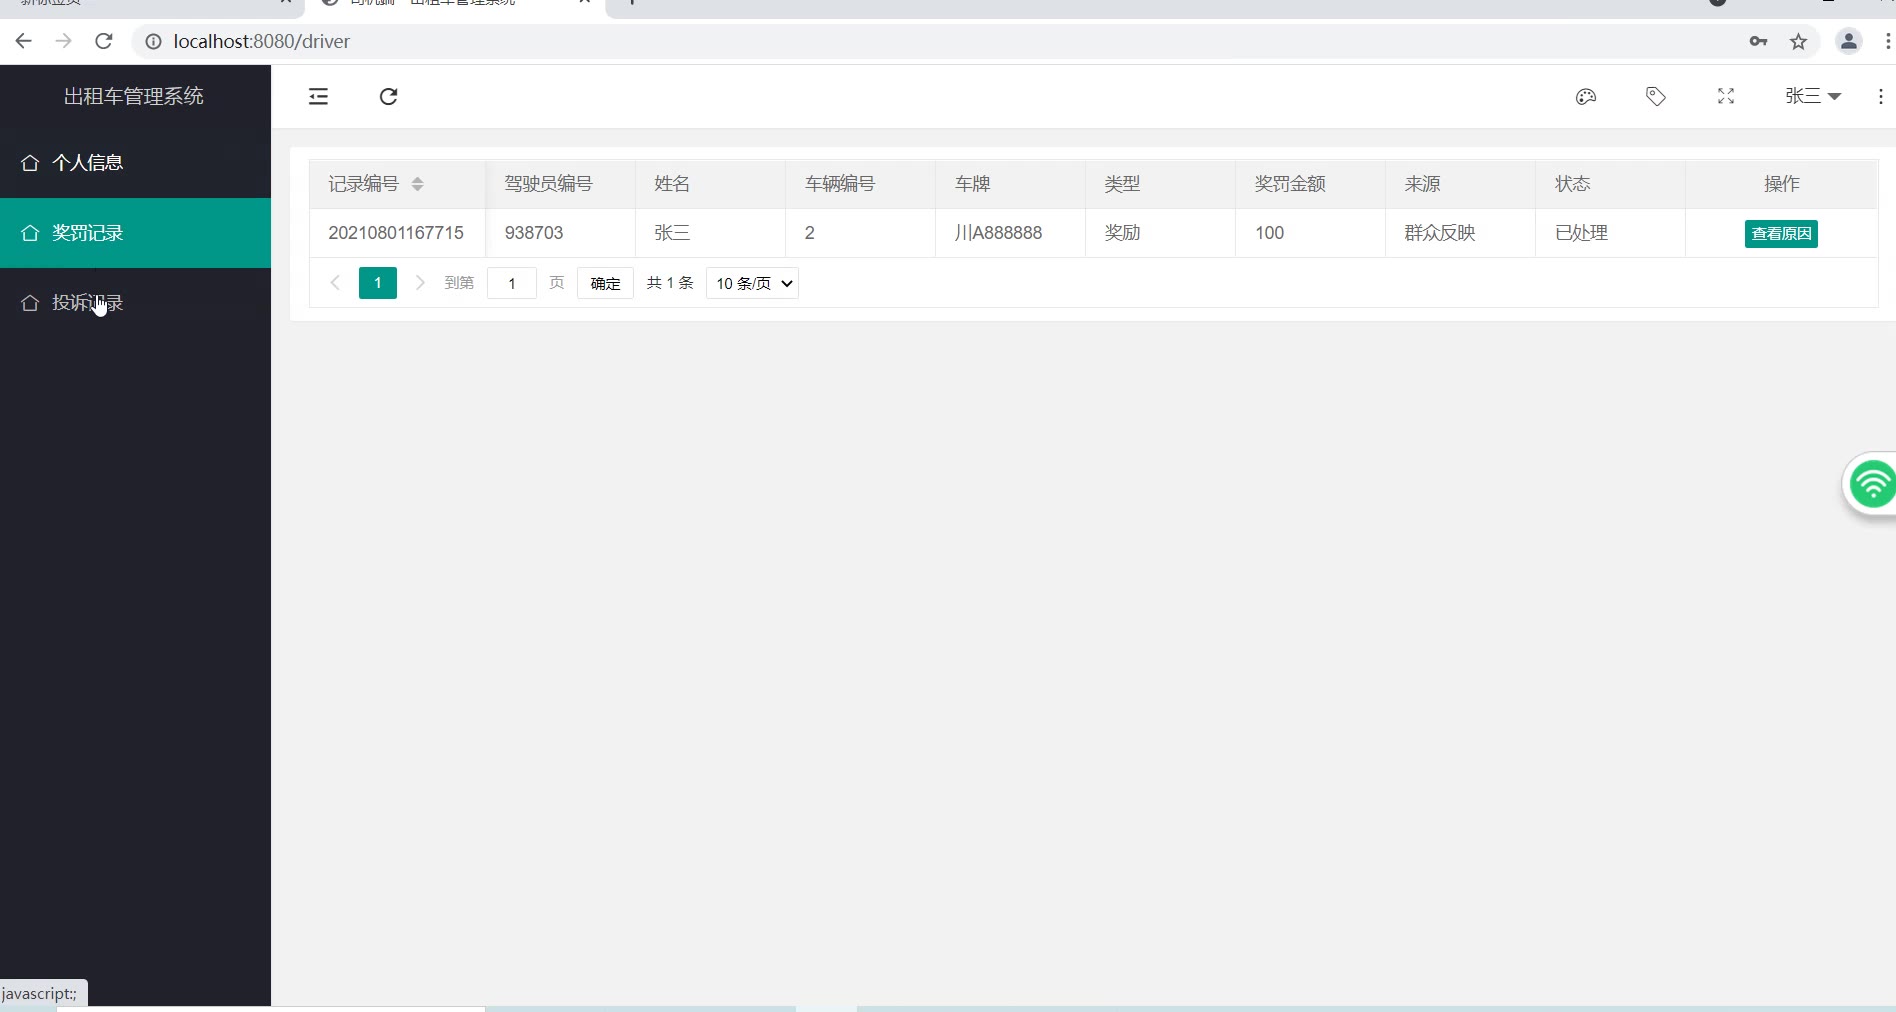Click the 群众反映 source cell
1896x1012 pixels.
point(1460,233)
